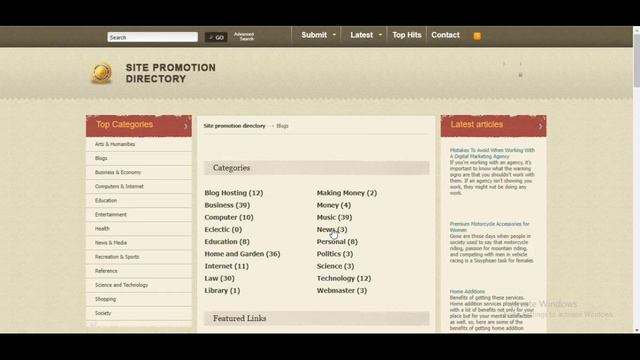The image size is (640, 360).
Task: Open Technology (12) category link
Action: point(344,278)
